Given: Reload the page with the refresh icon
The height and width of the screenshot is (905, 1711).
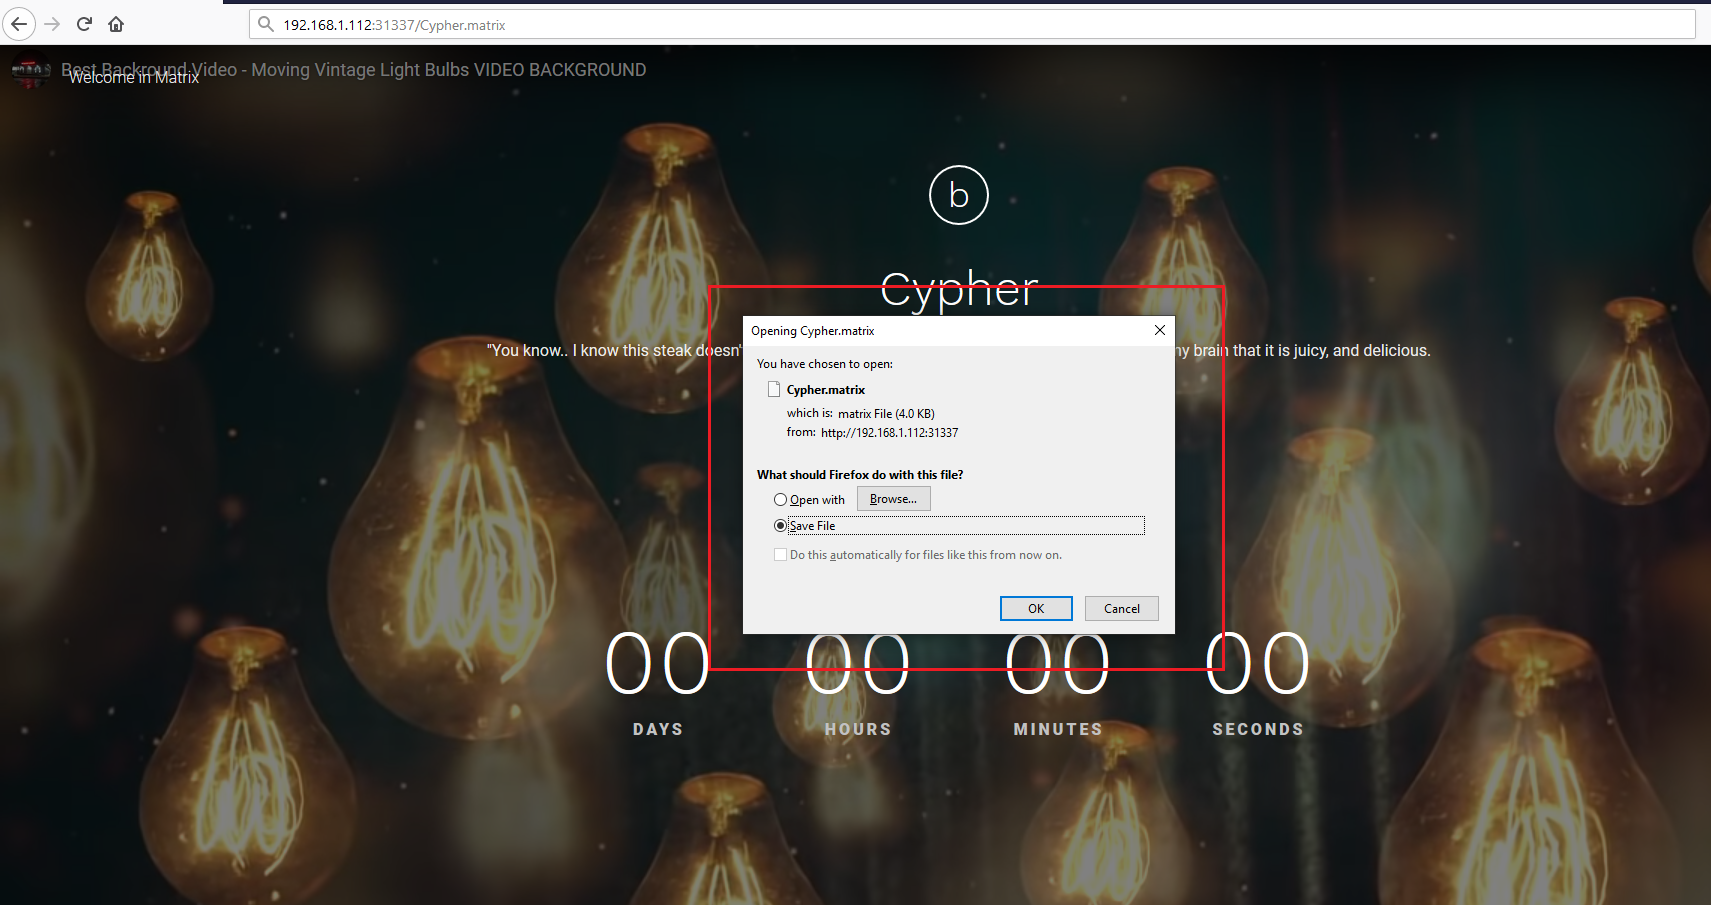Looking at the screenshot, I should 85,24.
